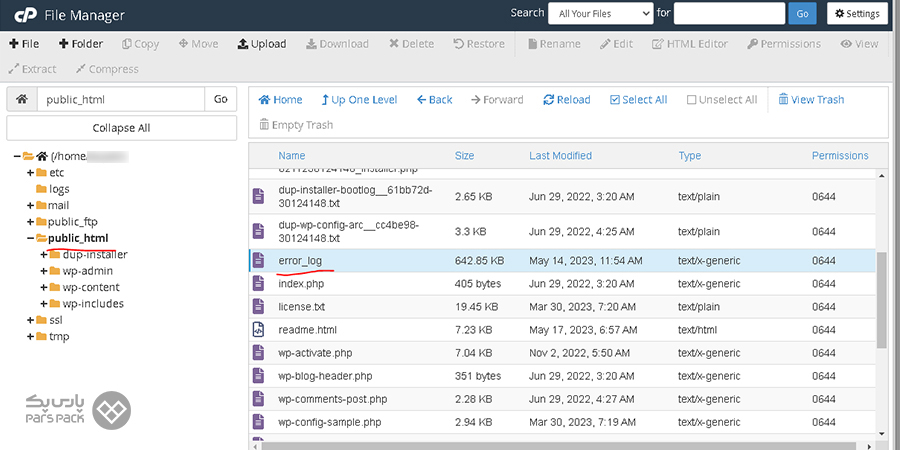Expand the mail folder in tree
Screen dimensions: 900x450
[x=30, y=205]
